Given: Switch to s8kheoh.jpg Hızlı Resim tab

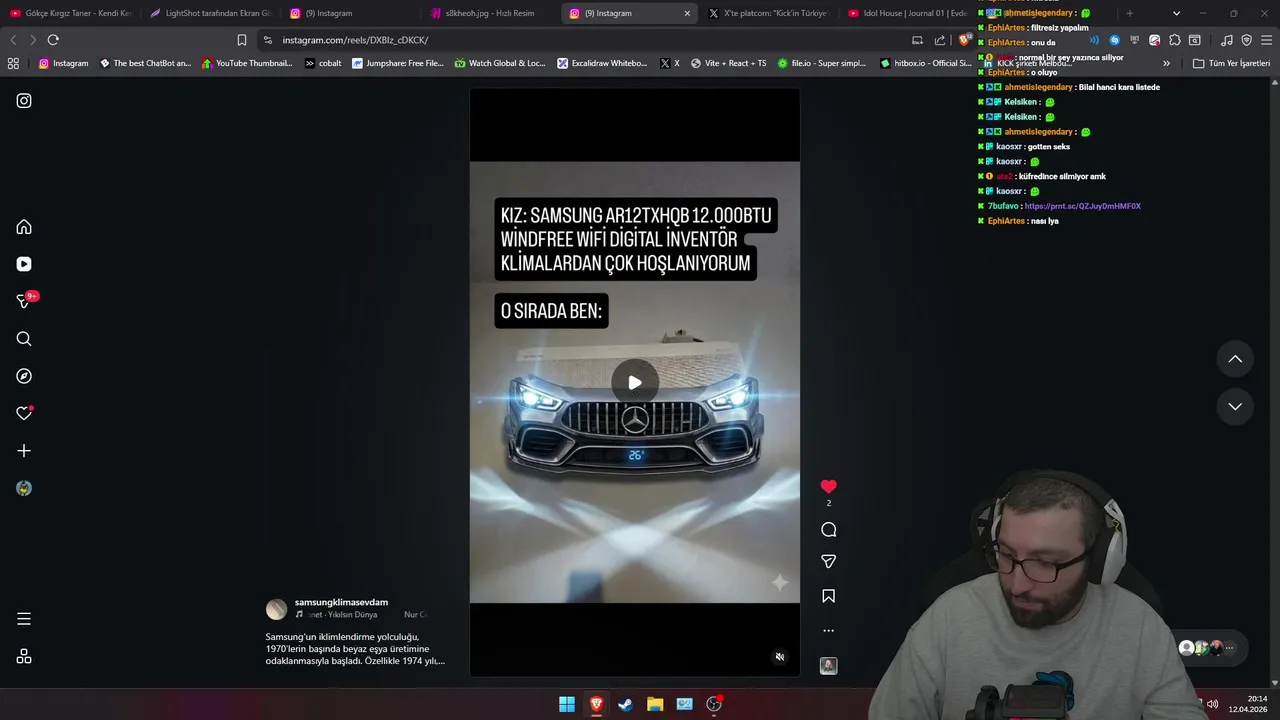Looking at the screenshot, I should click(490, 13).
